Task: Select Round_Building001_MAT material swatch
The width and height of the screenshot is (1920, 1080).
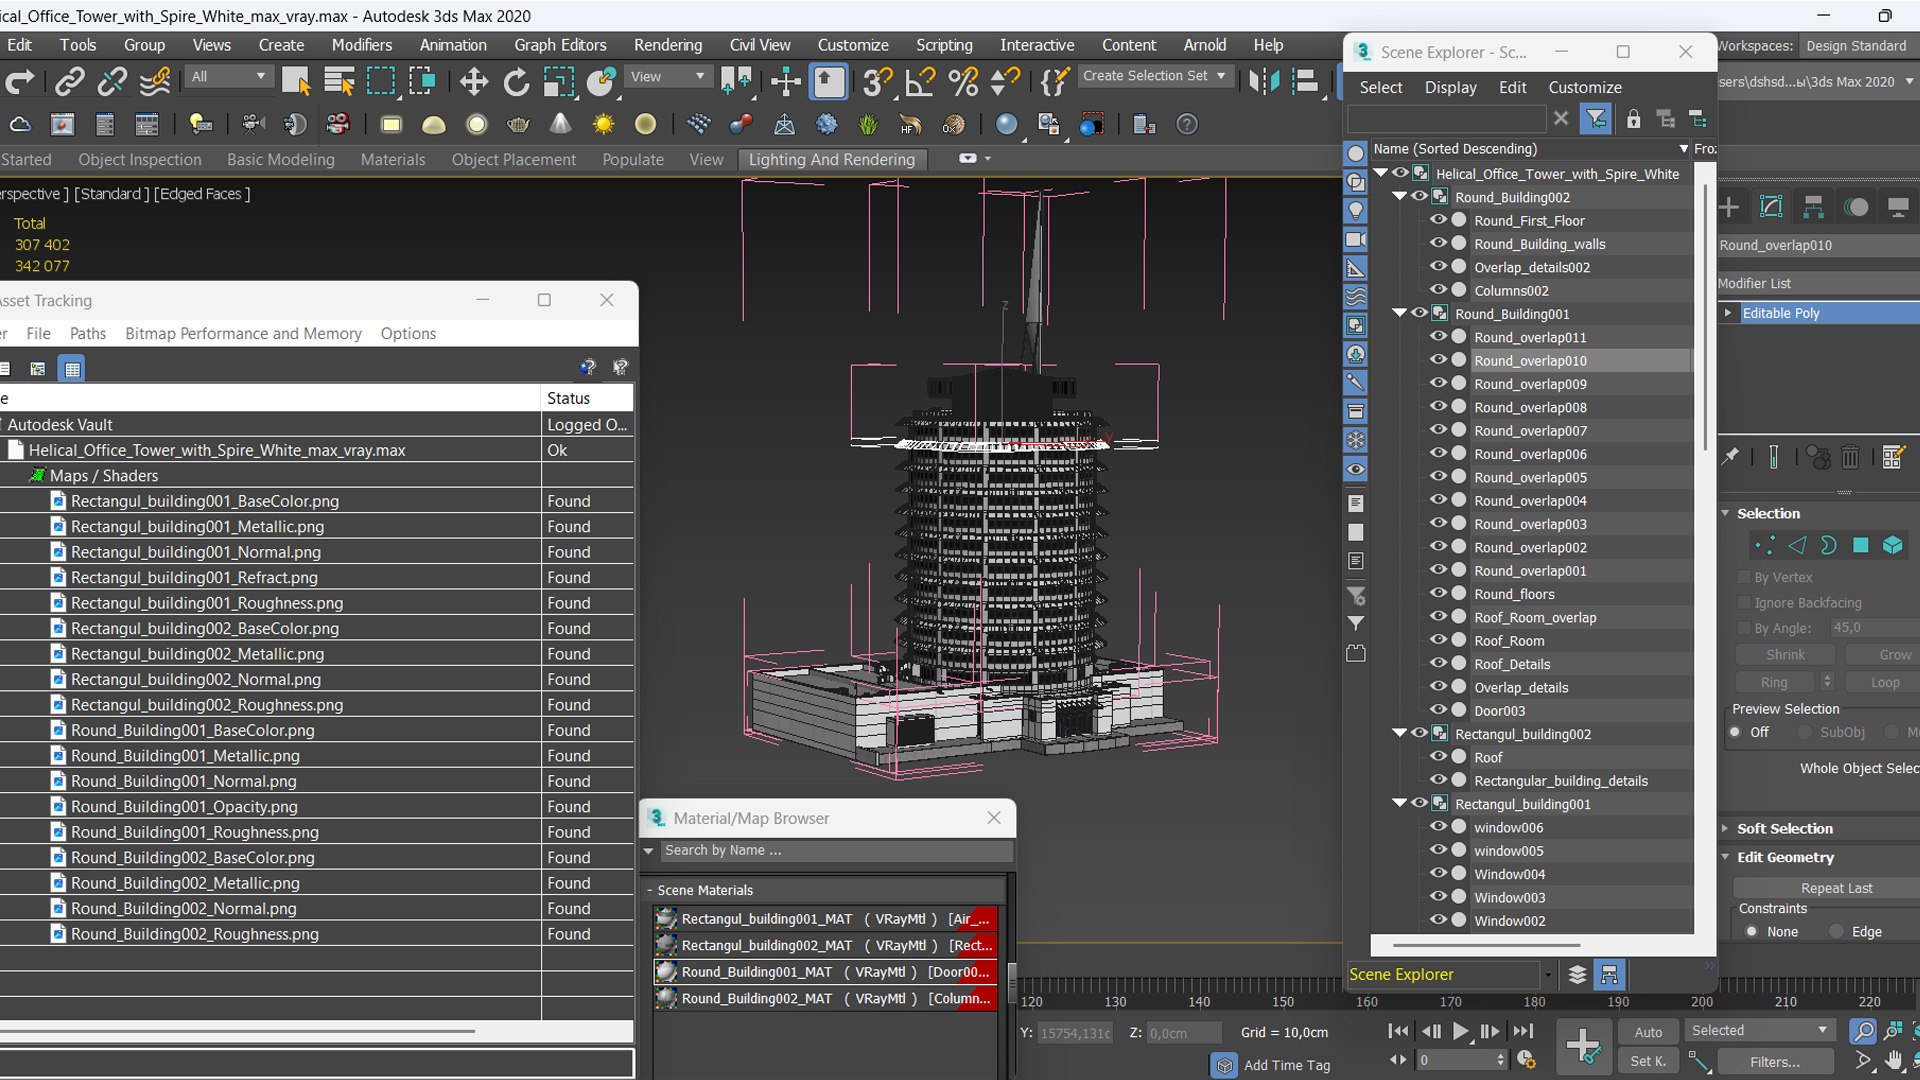Action: pyautogui.click(x=666, y=972)
